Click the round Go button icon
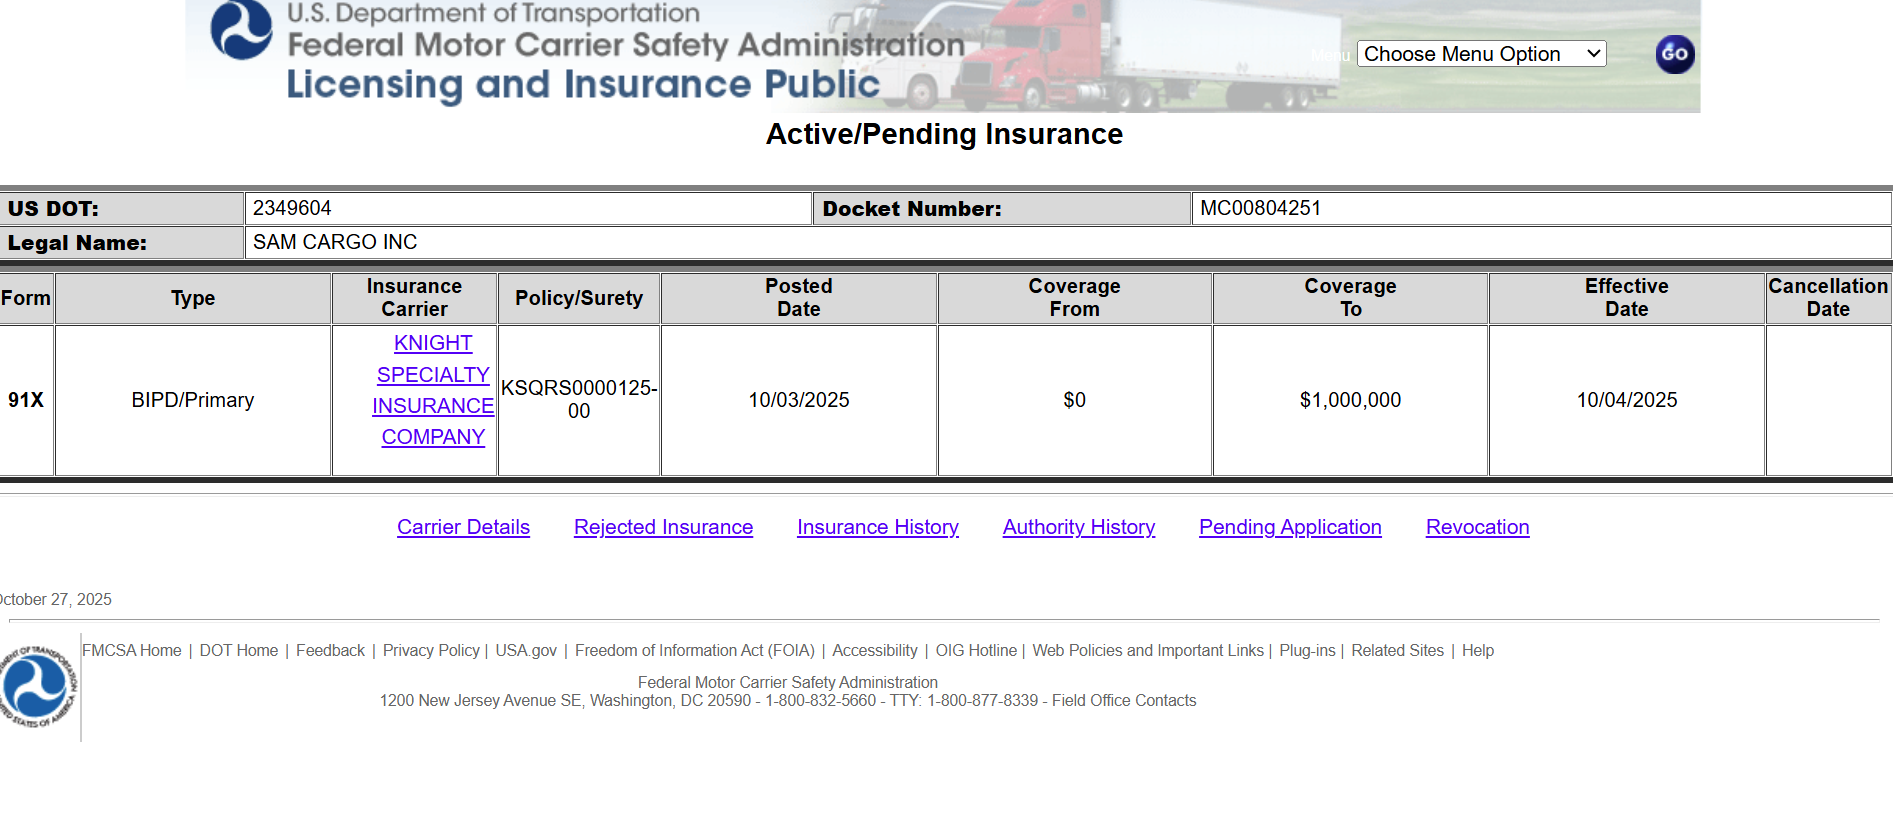1893x821 pixels. [1674, 54]
